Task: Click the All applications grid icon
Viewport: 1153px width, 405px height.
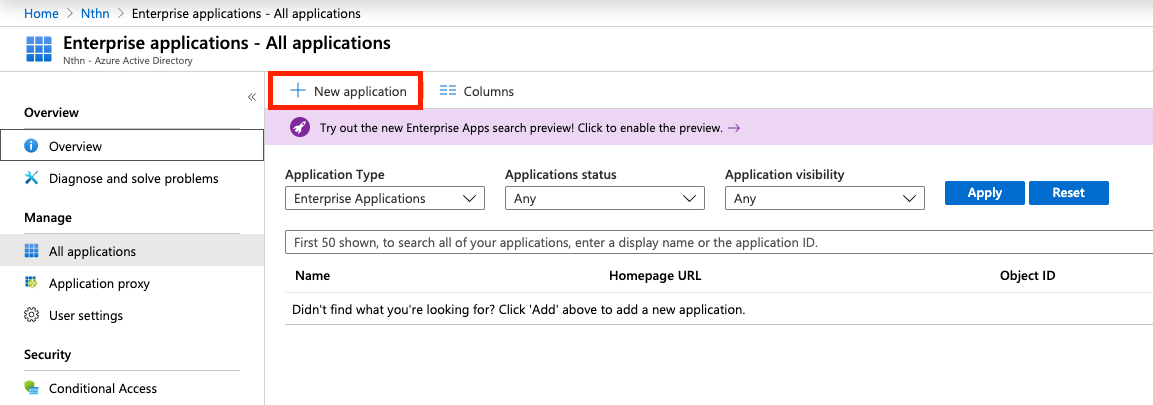Action: click(31, 251)
